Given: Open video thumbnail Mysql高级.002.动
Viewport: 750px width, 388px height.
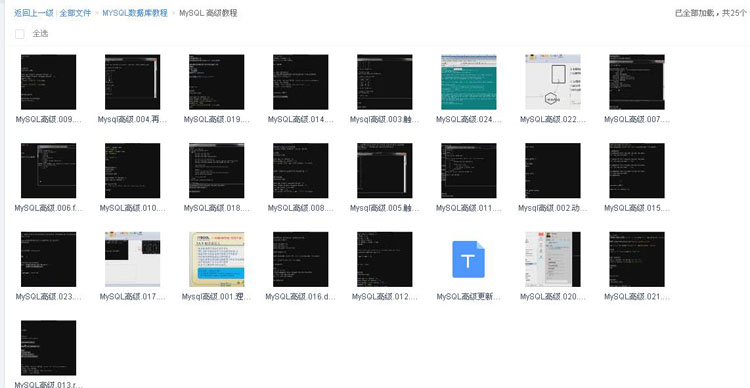Looking at the screenshot, I should (x=553, y=170).
